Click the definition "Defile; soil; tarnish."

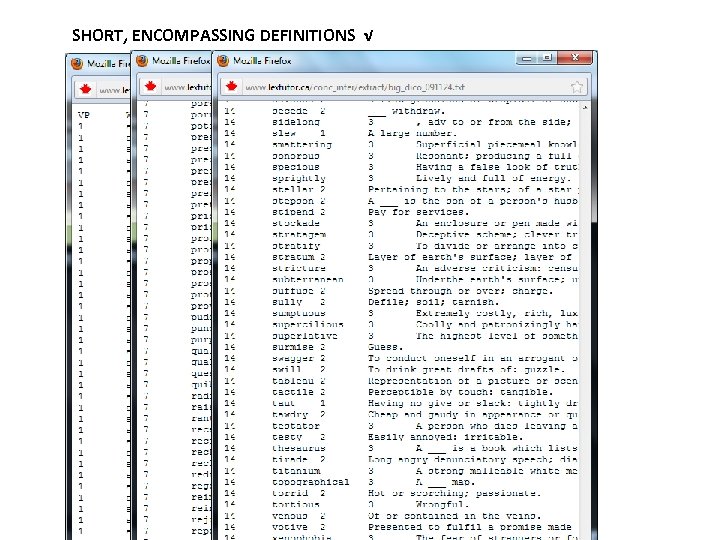pos(433,302)
